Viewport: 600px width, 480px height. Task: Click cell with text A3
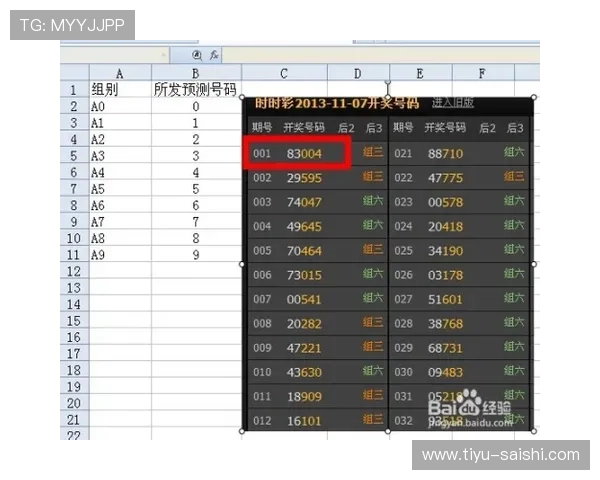pos(120,156)
